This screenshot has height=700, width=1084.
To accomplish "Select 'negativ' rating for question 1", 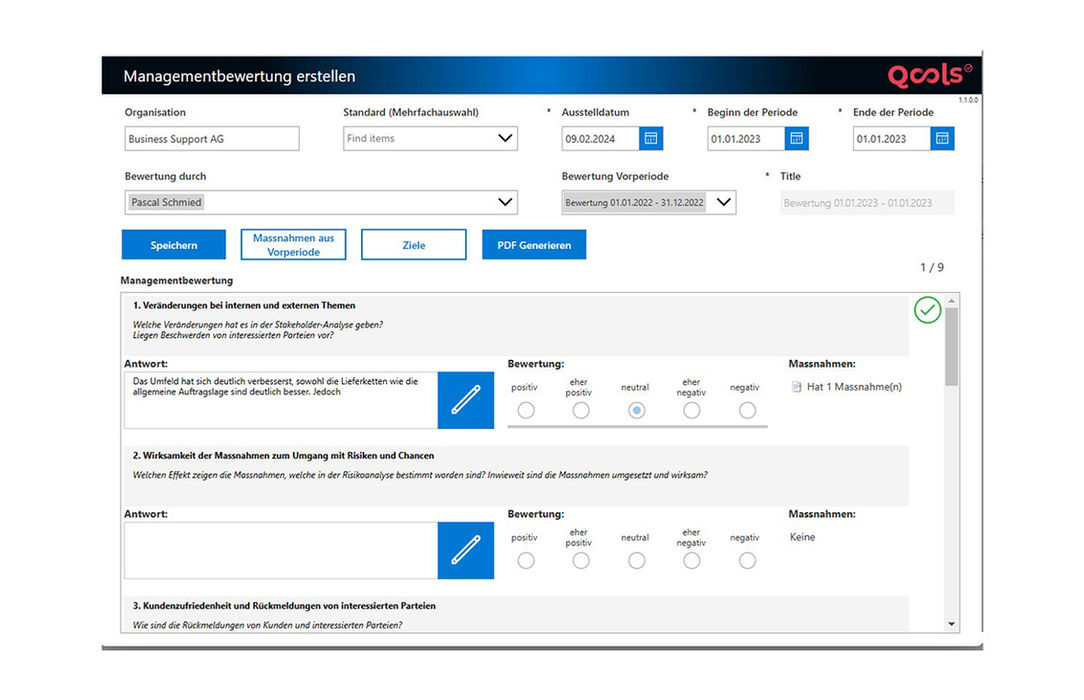I will point(747,410).
